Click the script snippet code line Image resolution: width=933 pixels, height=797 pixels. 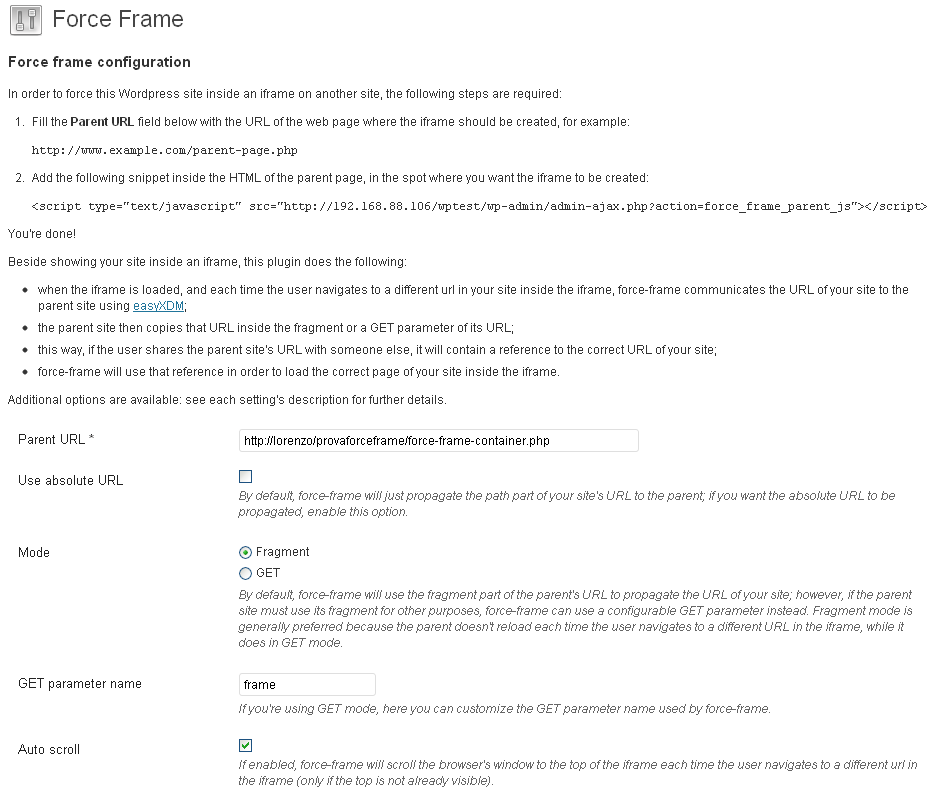coord(479,207)
